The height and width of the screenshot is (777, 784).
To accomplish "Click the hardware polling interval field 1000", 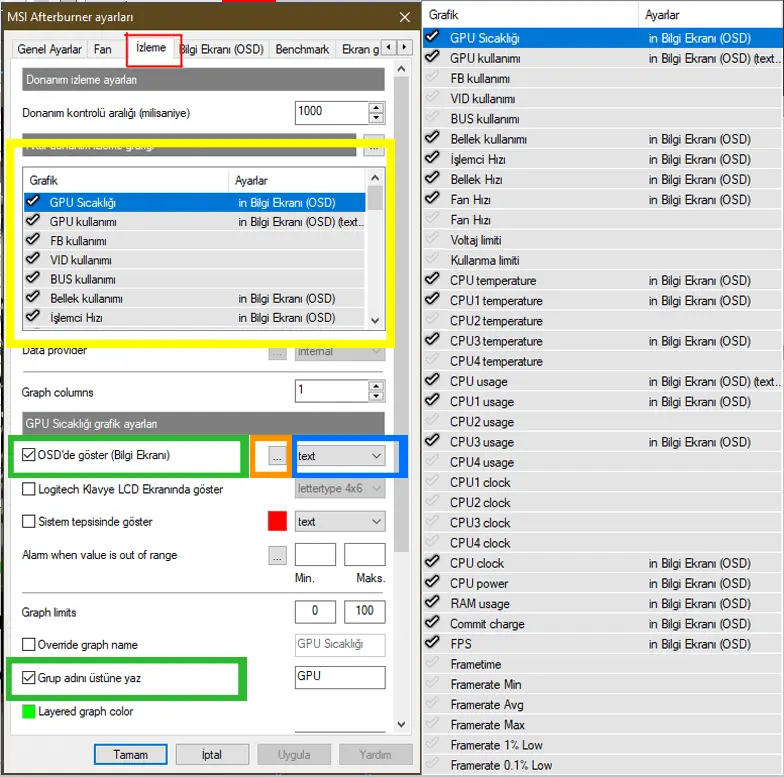I will tap(331, 112).
